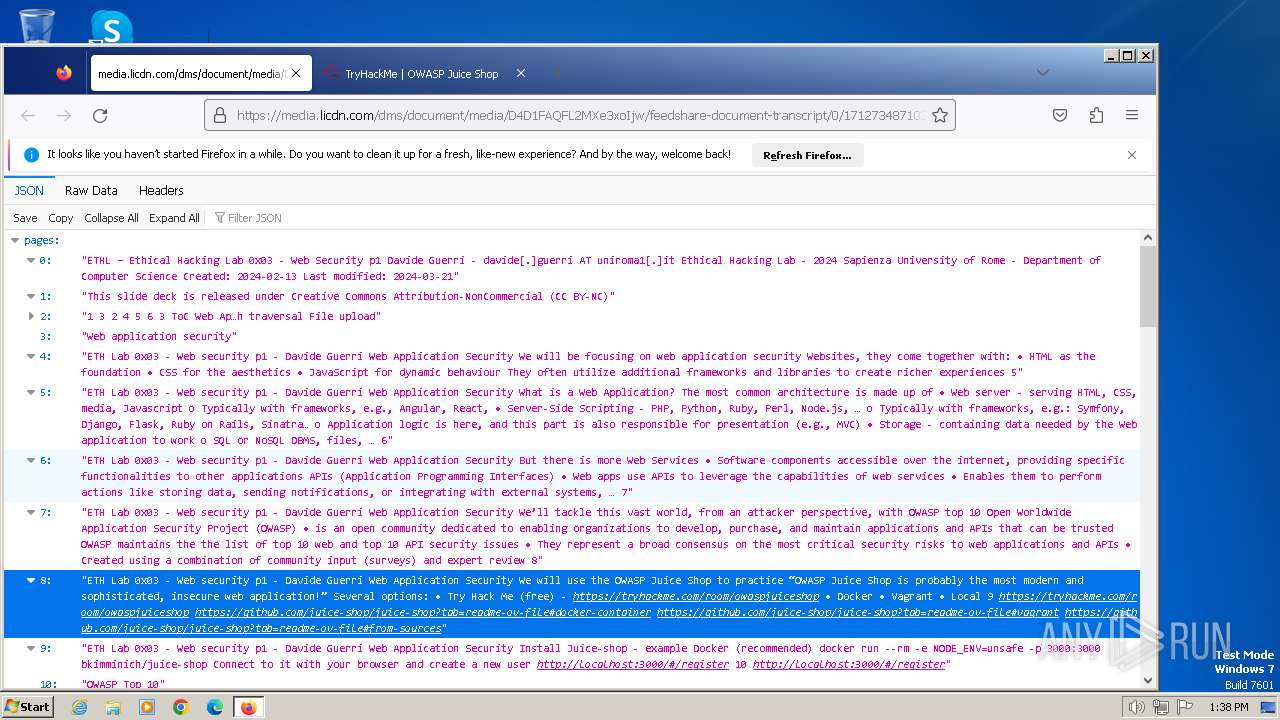Screen dimensions: 1280x720
Task: Open Skype shortcut on the desktop
Action: pyautogui.click(x=110, y=26)
